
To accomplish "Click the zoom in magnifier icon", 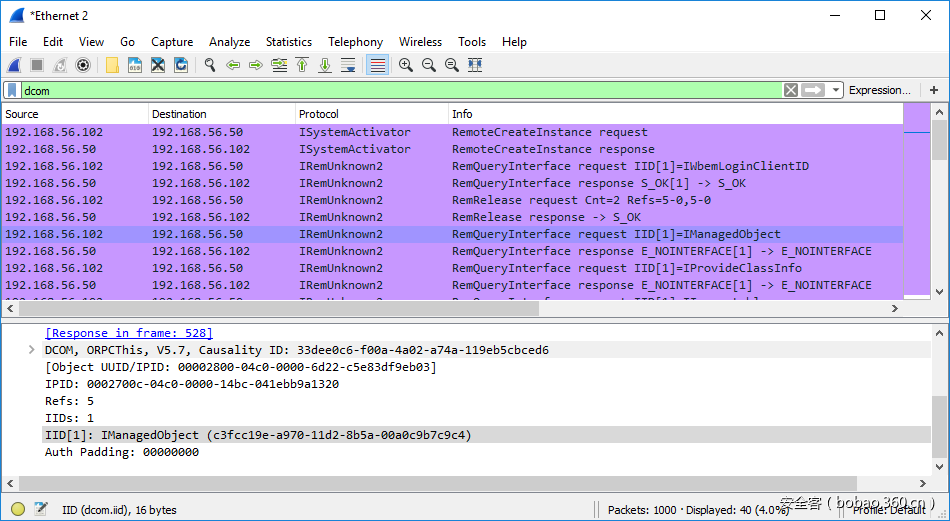I will pos(406,65).
